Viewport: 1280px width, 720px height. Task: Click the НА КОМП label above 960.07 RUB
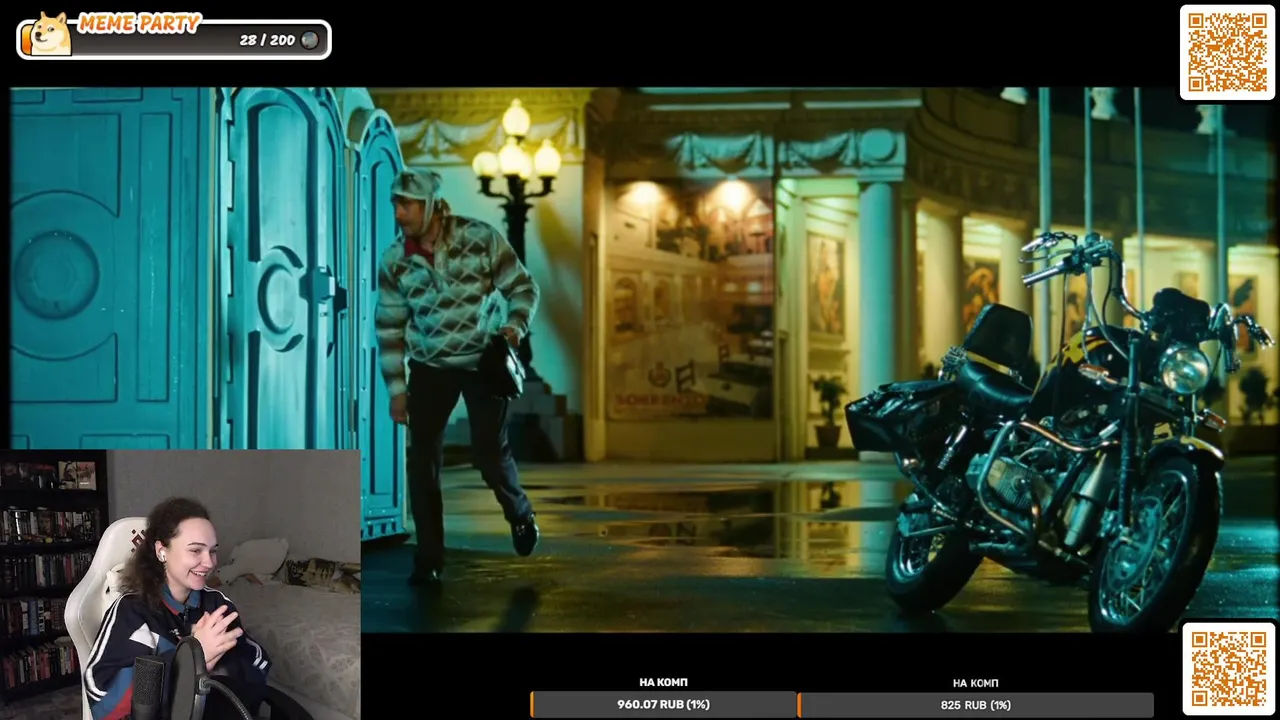tap(663, 682)
